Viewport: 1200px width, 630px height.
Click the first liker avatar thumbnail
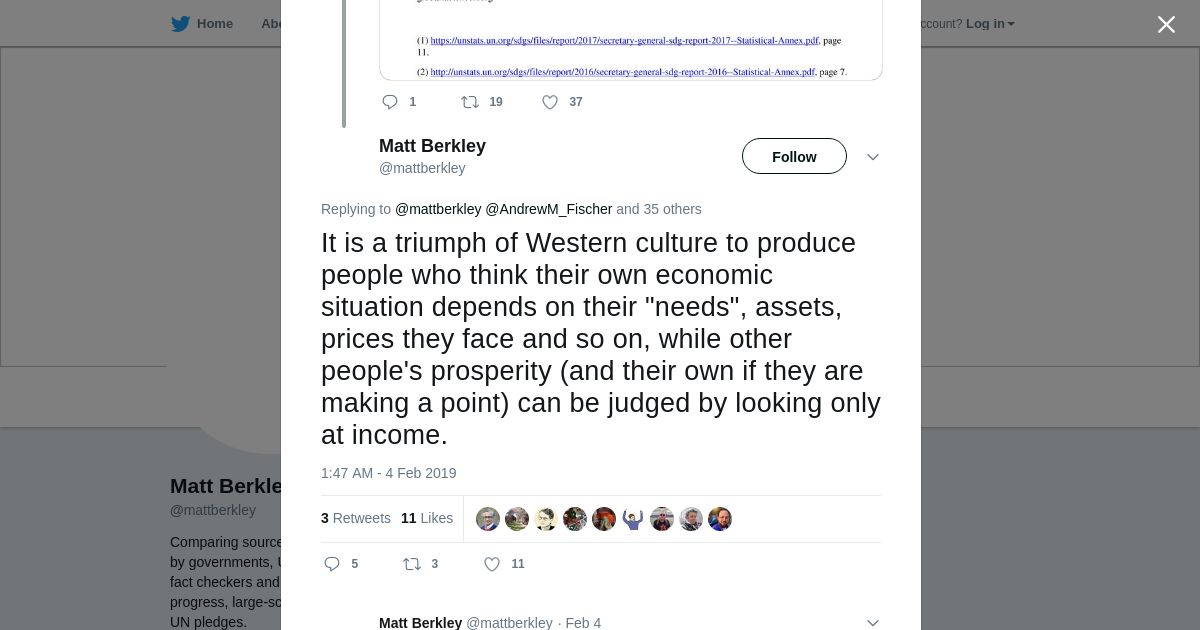(x=488, y=519)
